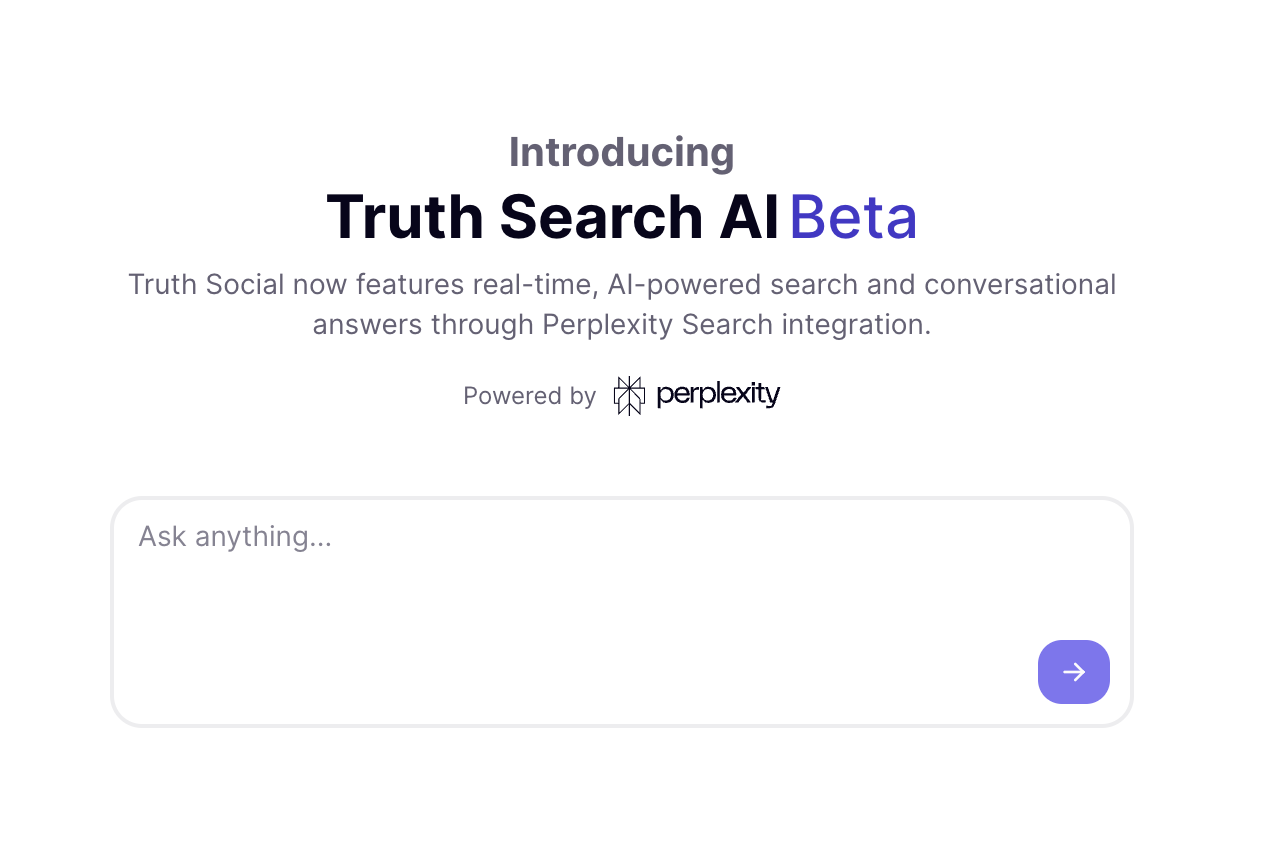The height and width of the screenshot is (856, 1262).
Task: Click the "Introducing" heading text
Action: (x=622, y=152)
